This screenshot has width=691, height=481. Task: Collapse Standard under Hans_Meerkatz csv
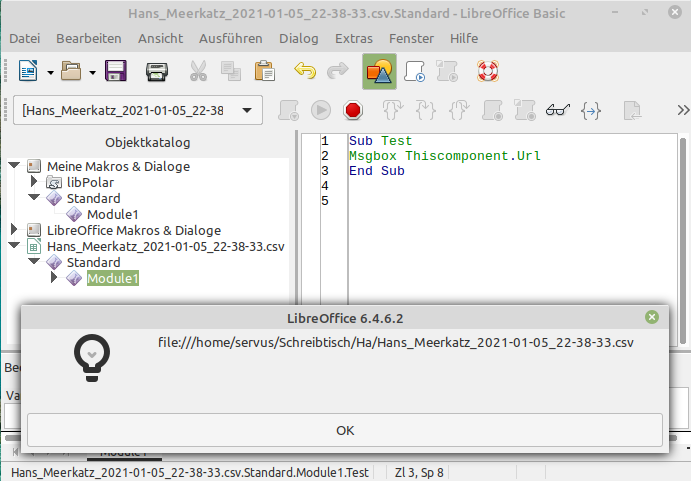[x=34, y=261]
